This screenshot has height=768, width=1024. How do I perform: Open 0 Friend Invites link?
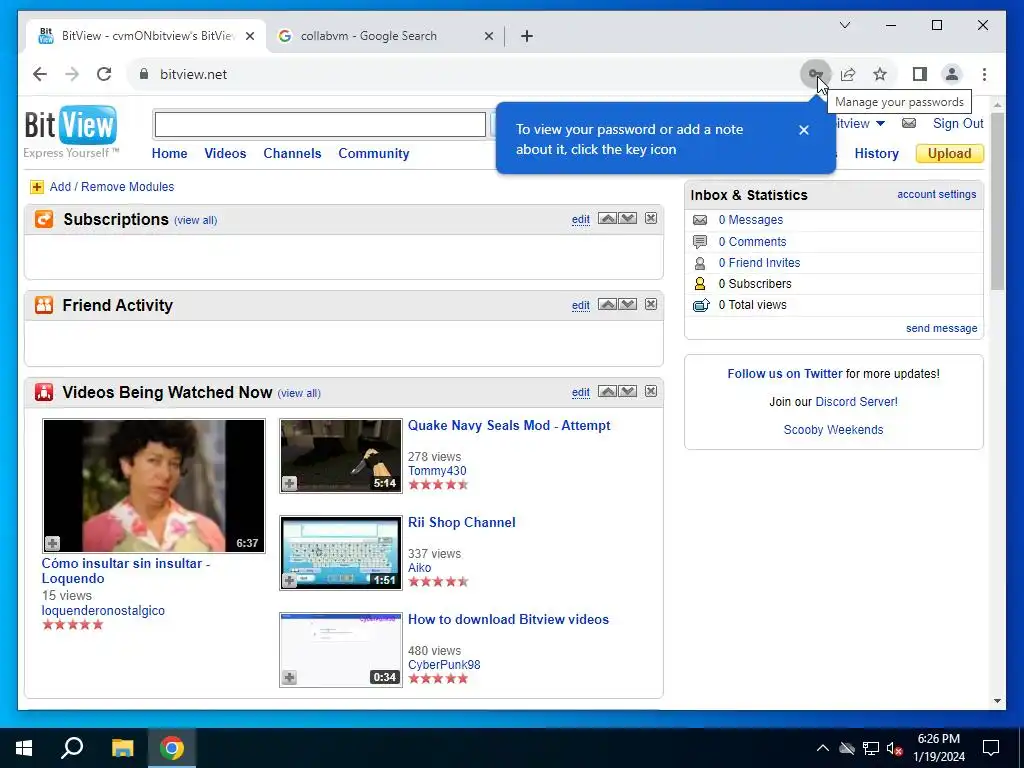click(x=759, y=263)
